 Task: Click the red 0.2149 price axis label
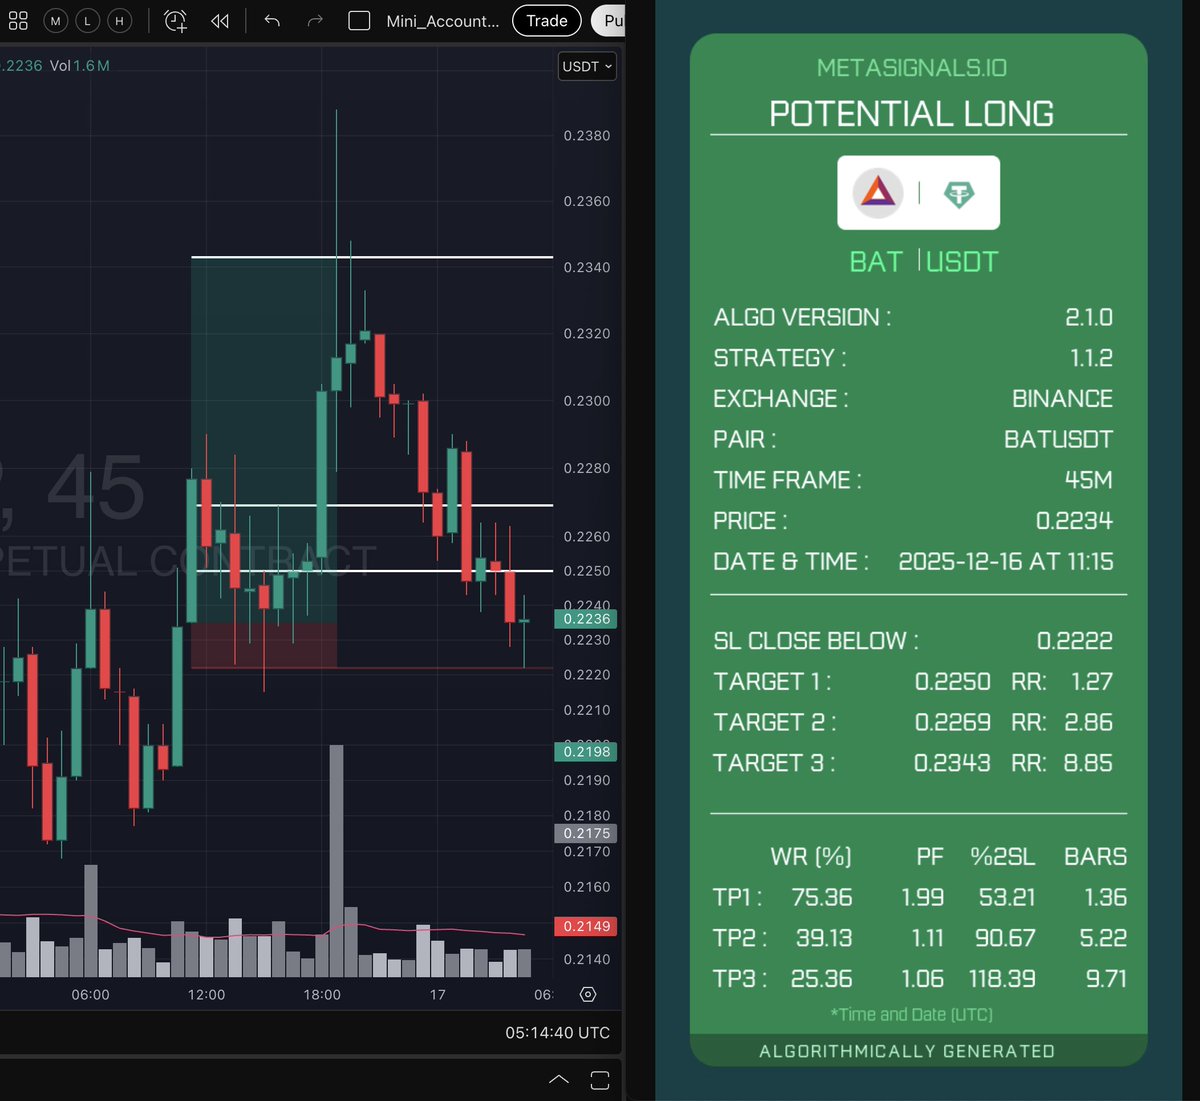click(x=586, y=927)
